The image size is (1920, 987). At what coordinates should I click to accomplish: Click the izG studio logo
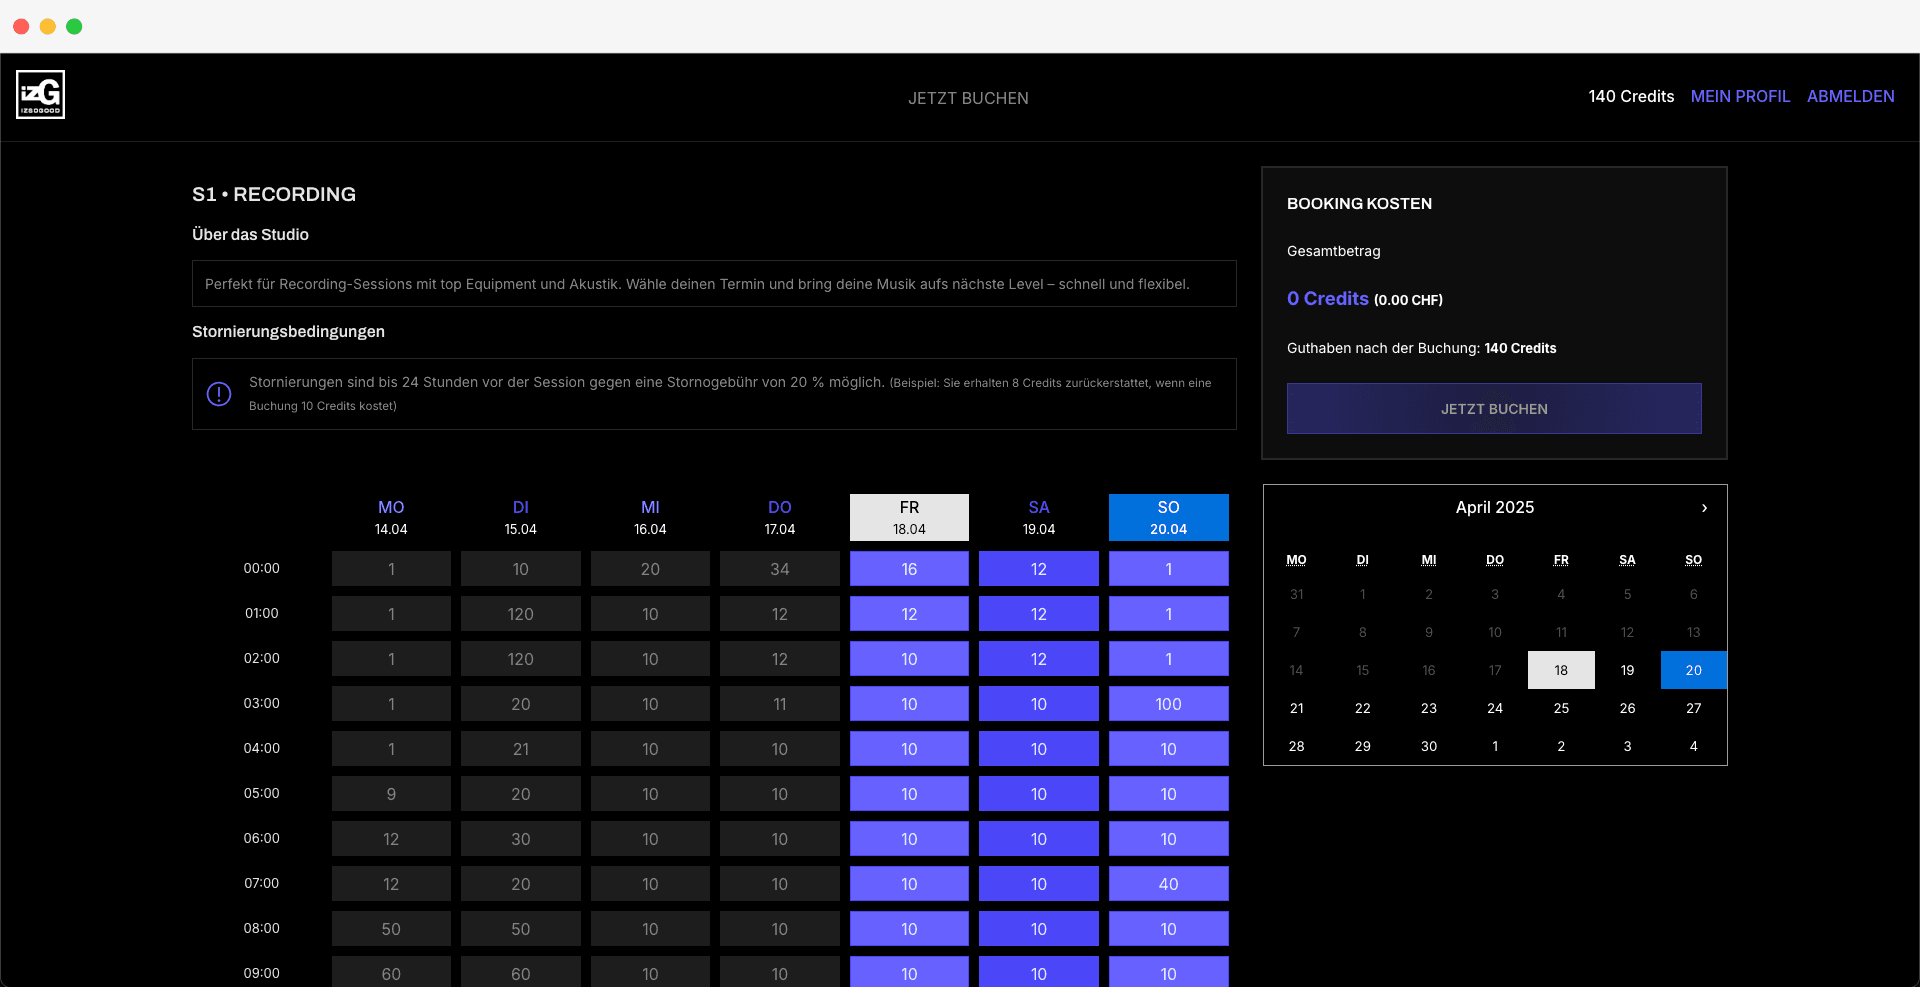coord(40,94)
